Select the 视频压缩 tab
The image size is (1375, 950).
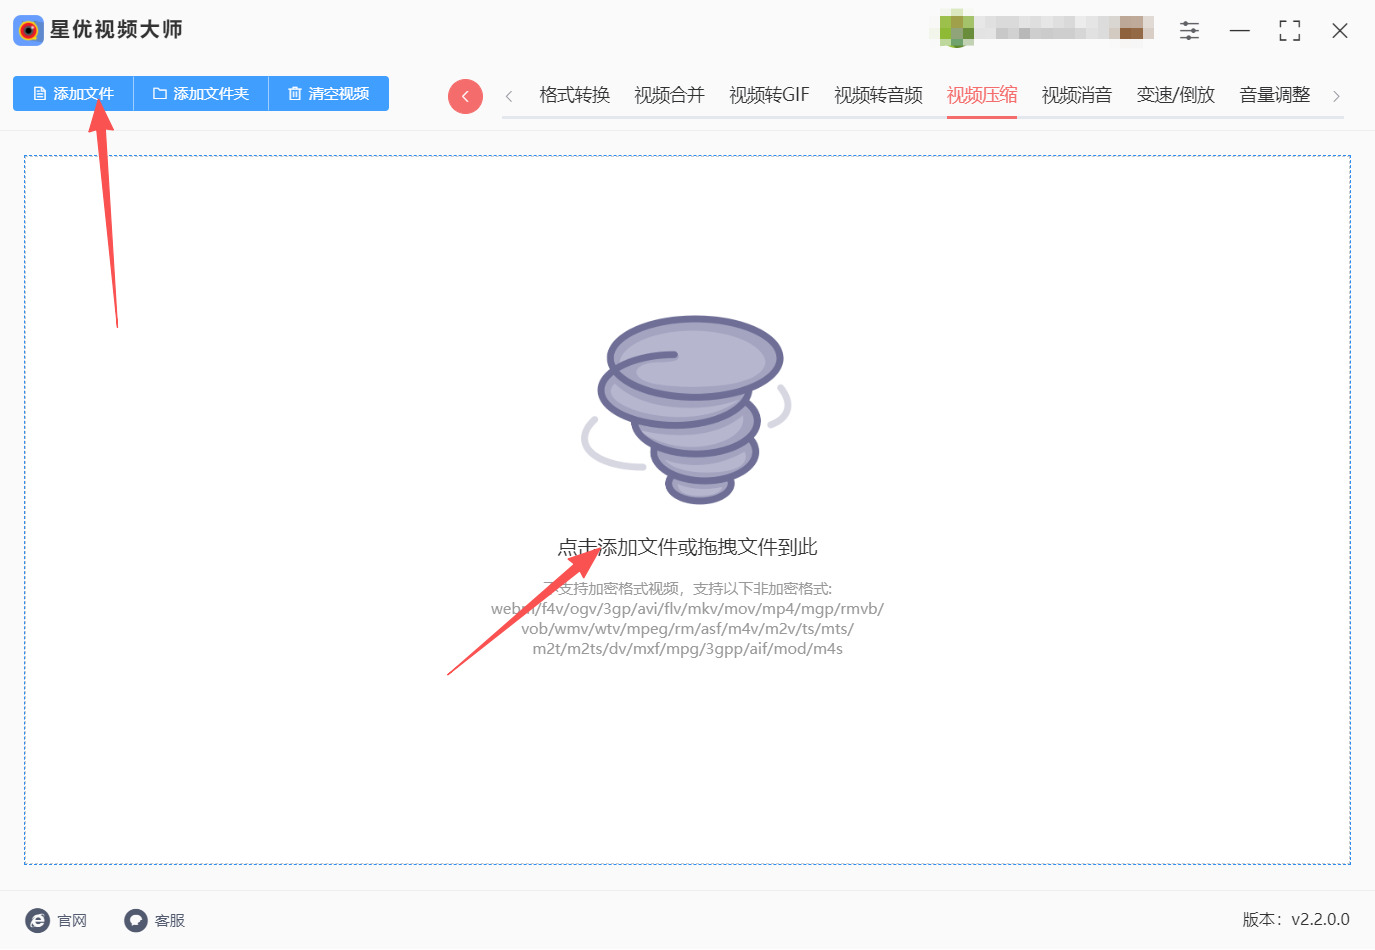pyautogui.click(x=982, y=95)
